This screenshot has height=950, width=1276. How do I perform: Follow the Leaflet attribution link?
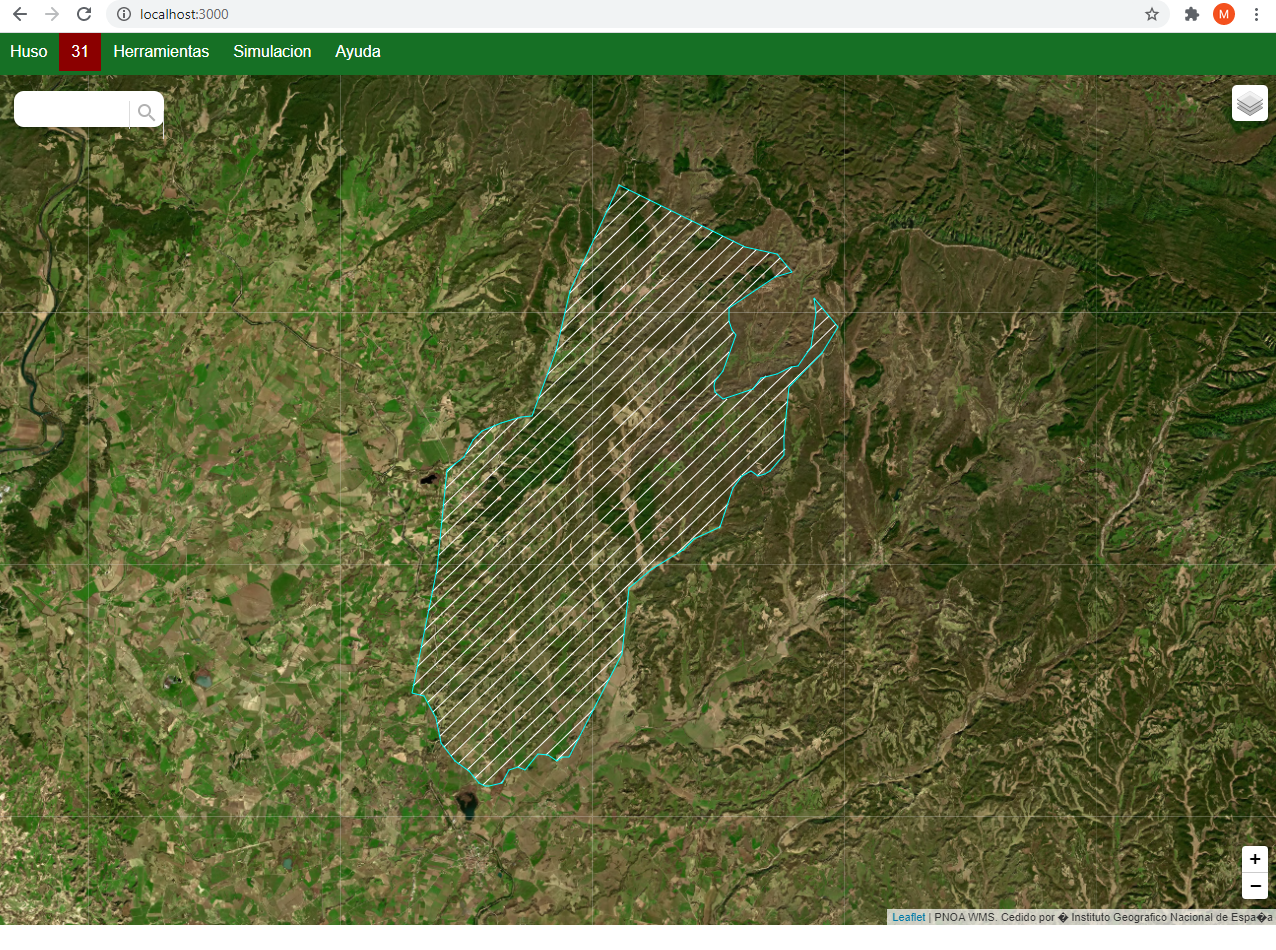pyautogui.click(x=908, y=917)
